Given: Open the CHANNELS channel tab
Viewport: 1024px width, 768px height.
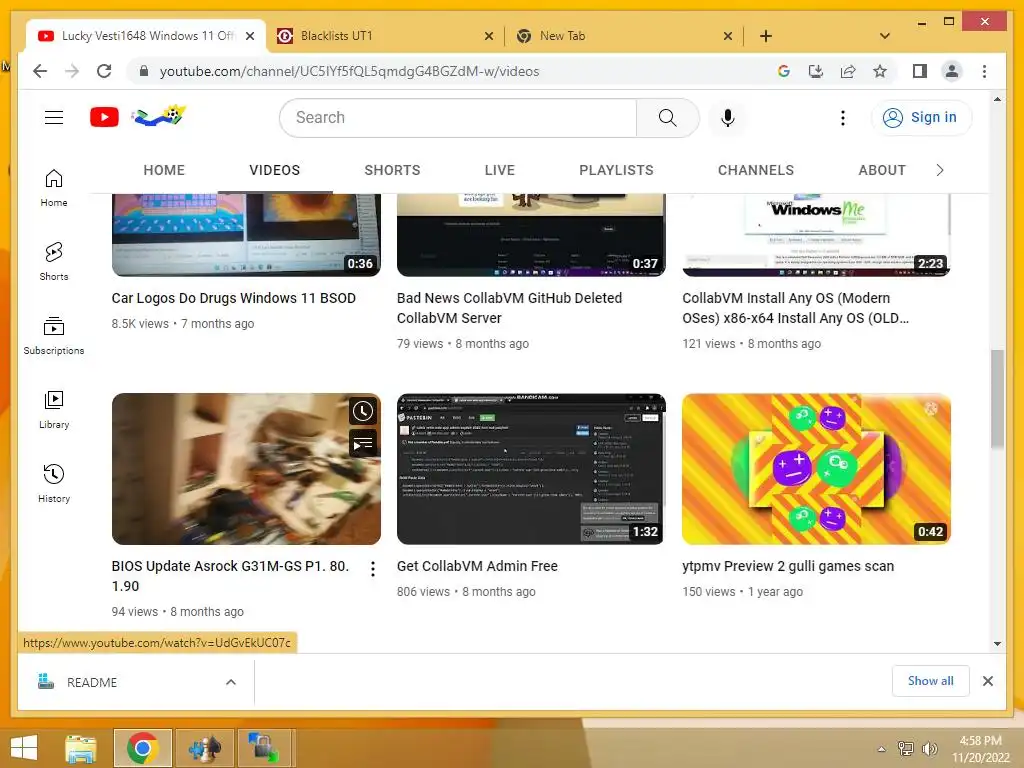Looking at the screenshot, I should (x=756, y=170).
